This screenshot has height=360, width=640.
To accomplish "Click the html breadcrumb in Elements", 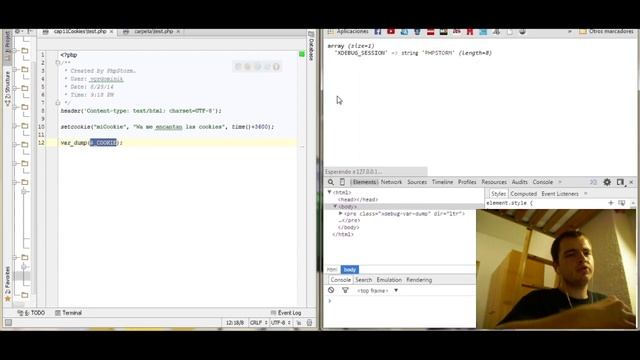I will point(332,269).
